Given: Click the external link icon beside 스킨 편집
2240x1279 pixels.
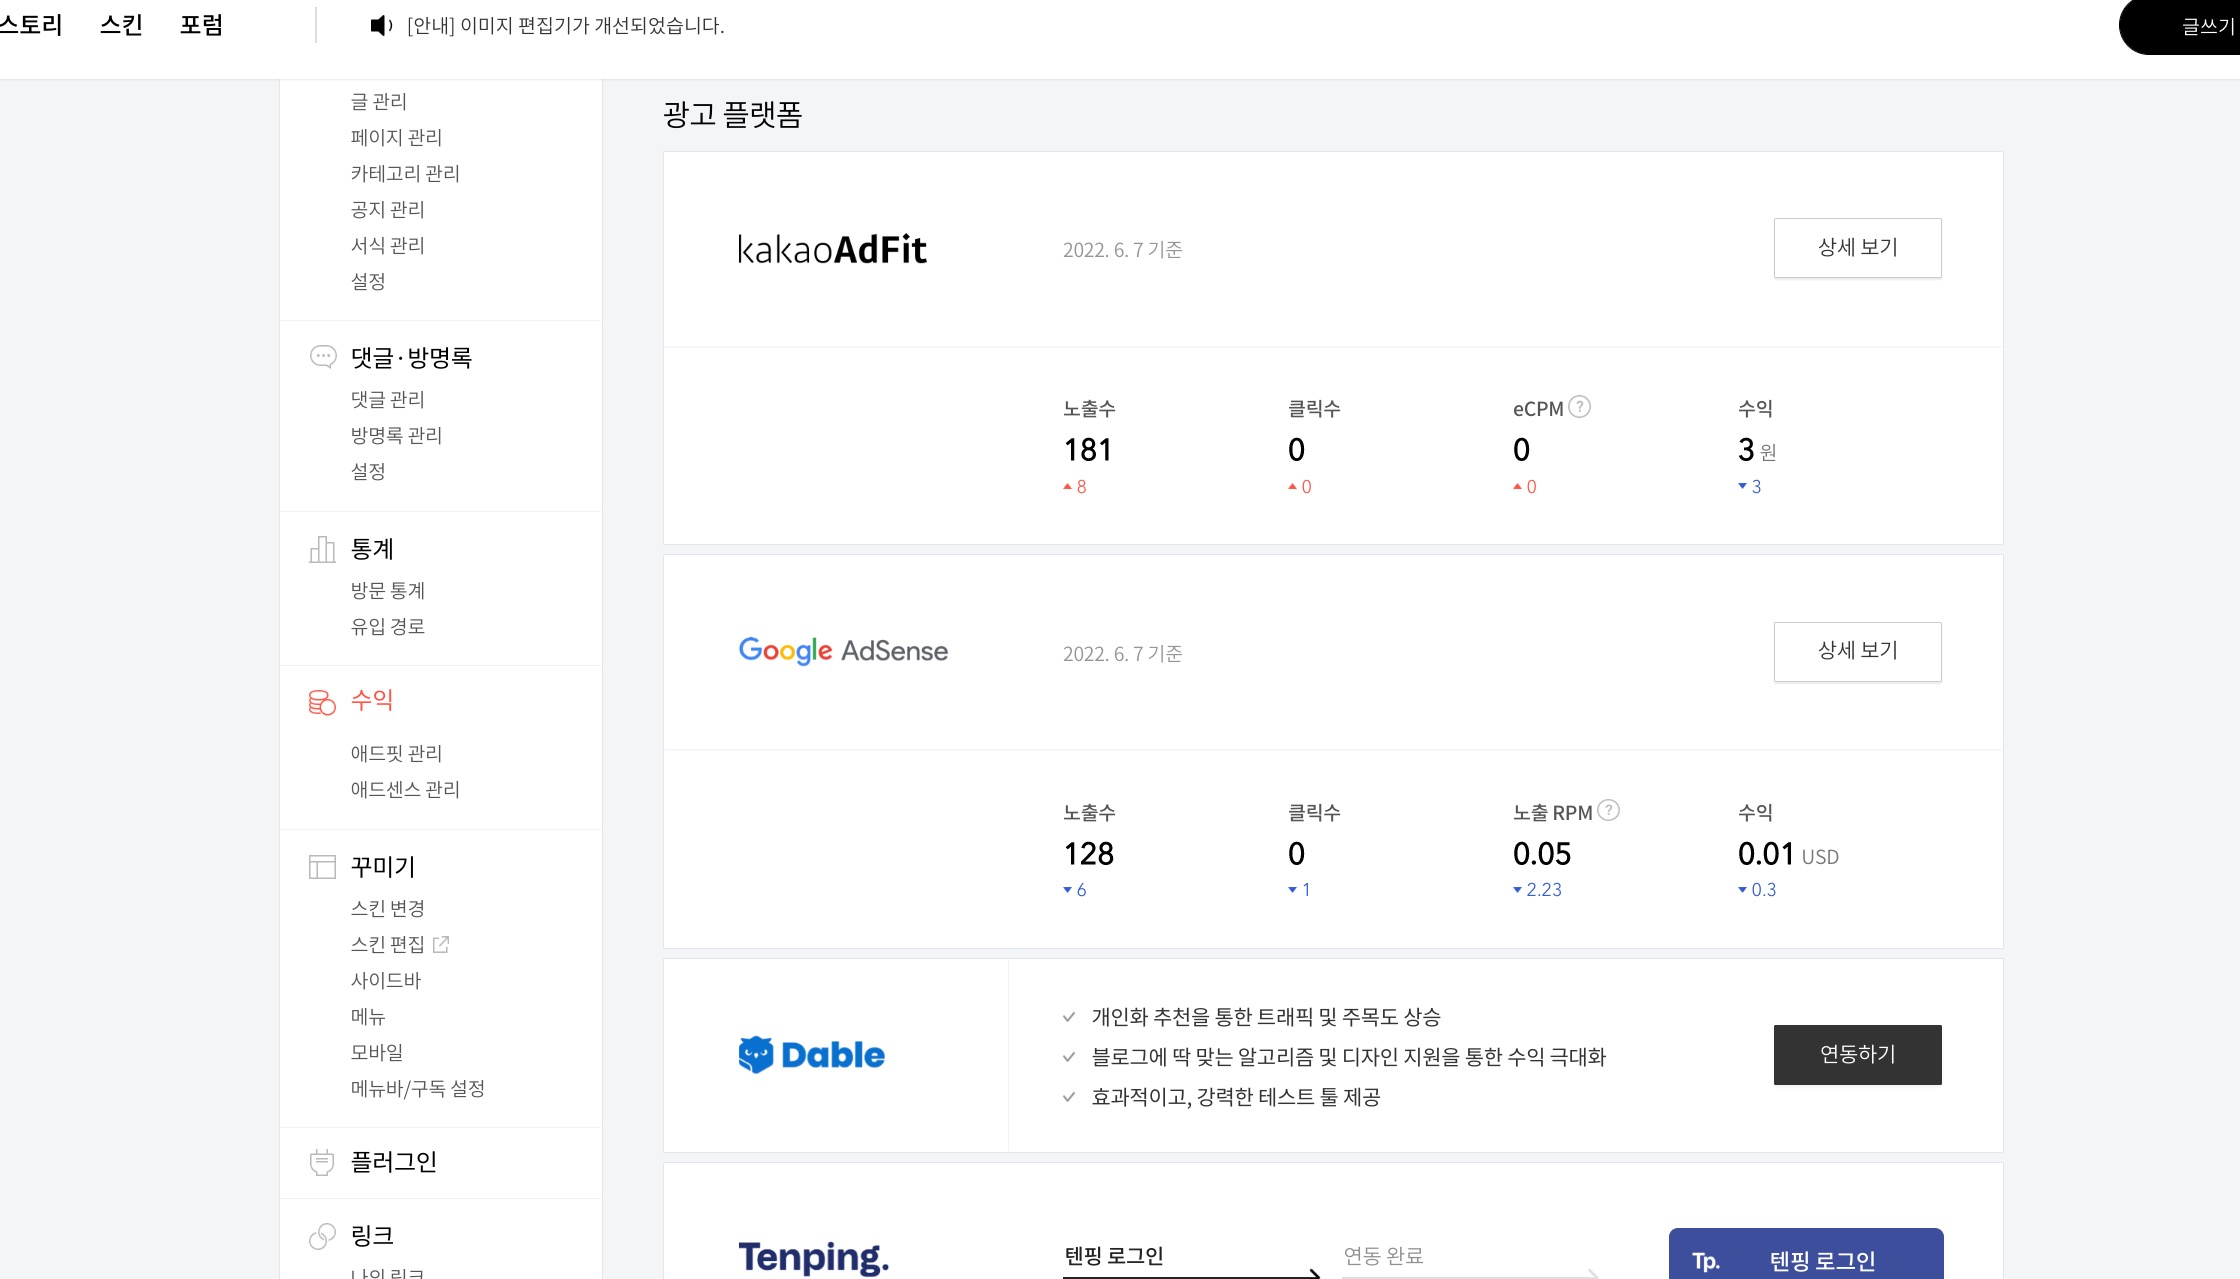Looking at the screenshot, I should [441, 943].
